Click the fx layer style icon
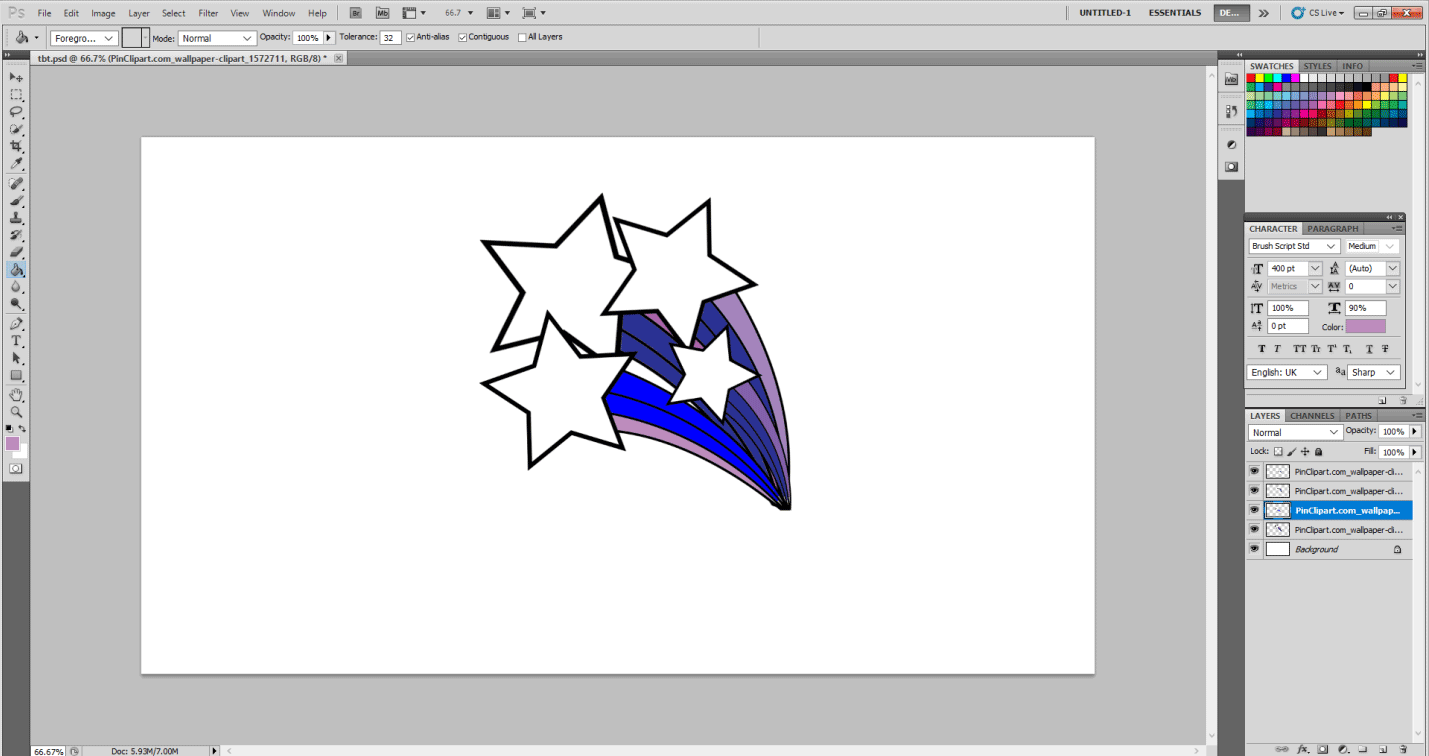 pyautogui.click(x=1303, y=748)
